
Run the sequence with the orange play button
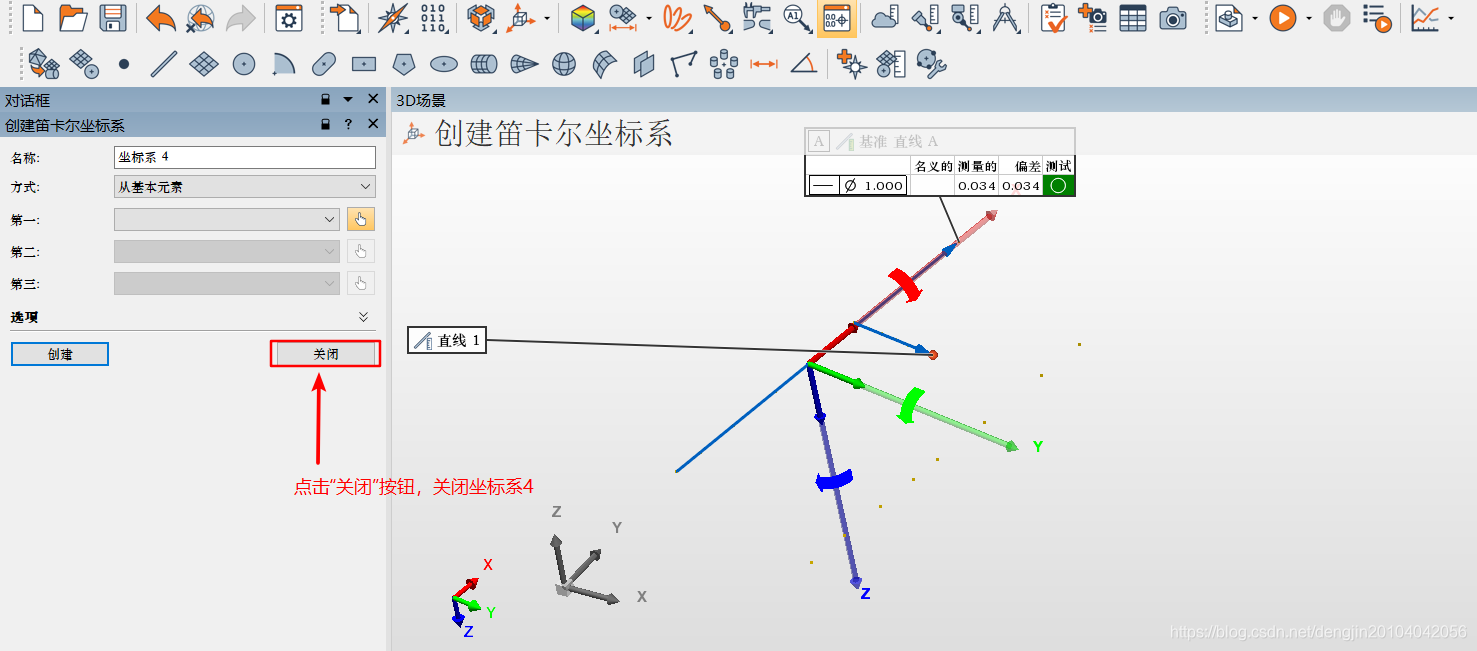pyautogui.click(x=1283, y=17)
